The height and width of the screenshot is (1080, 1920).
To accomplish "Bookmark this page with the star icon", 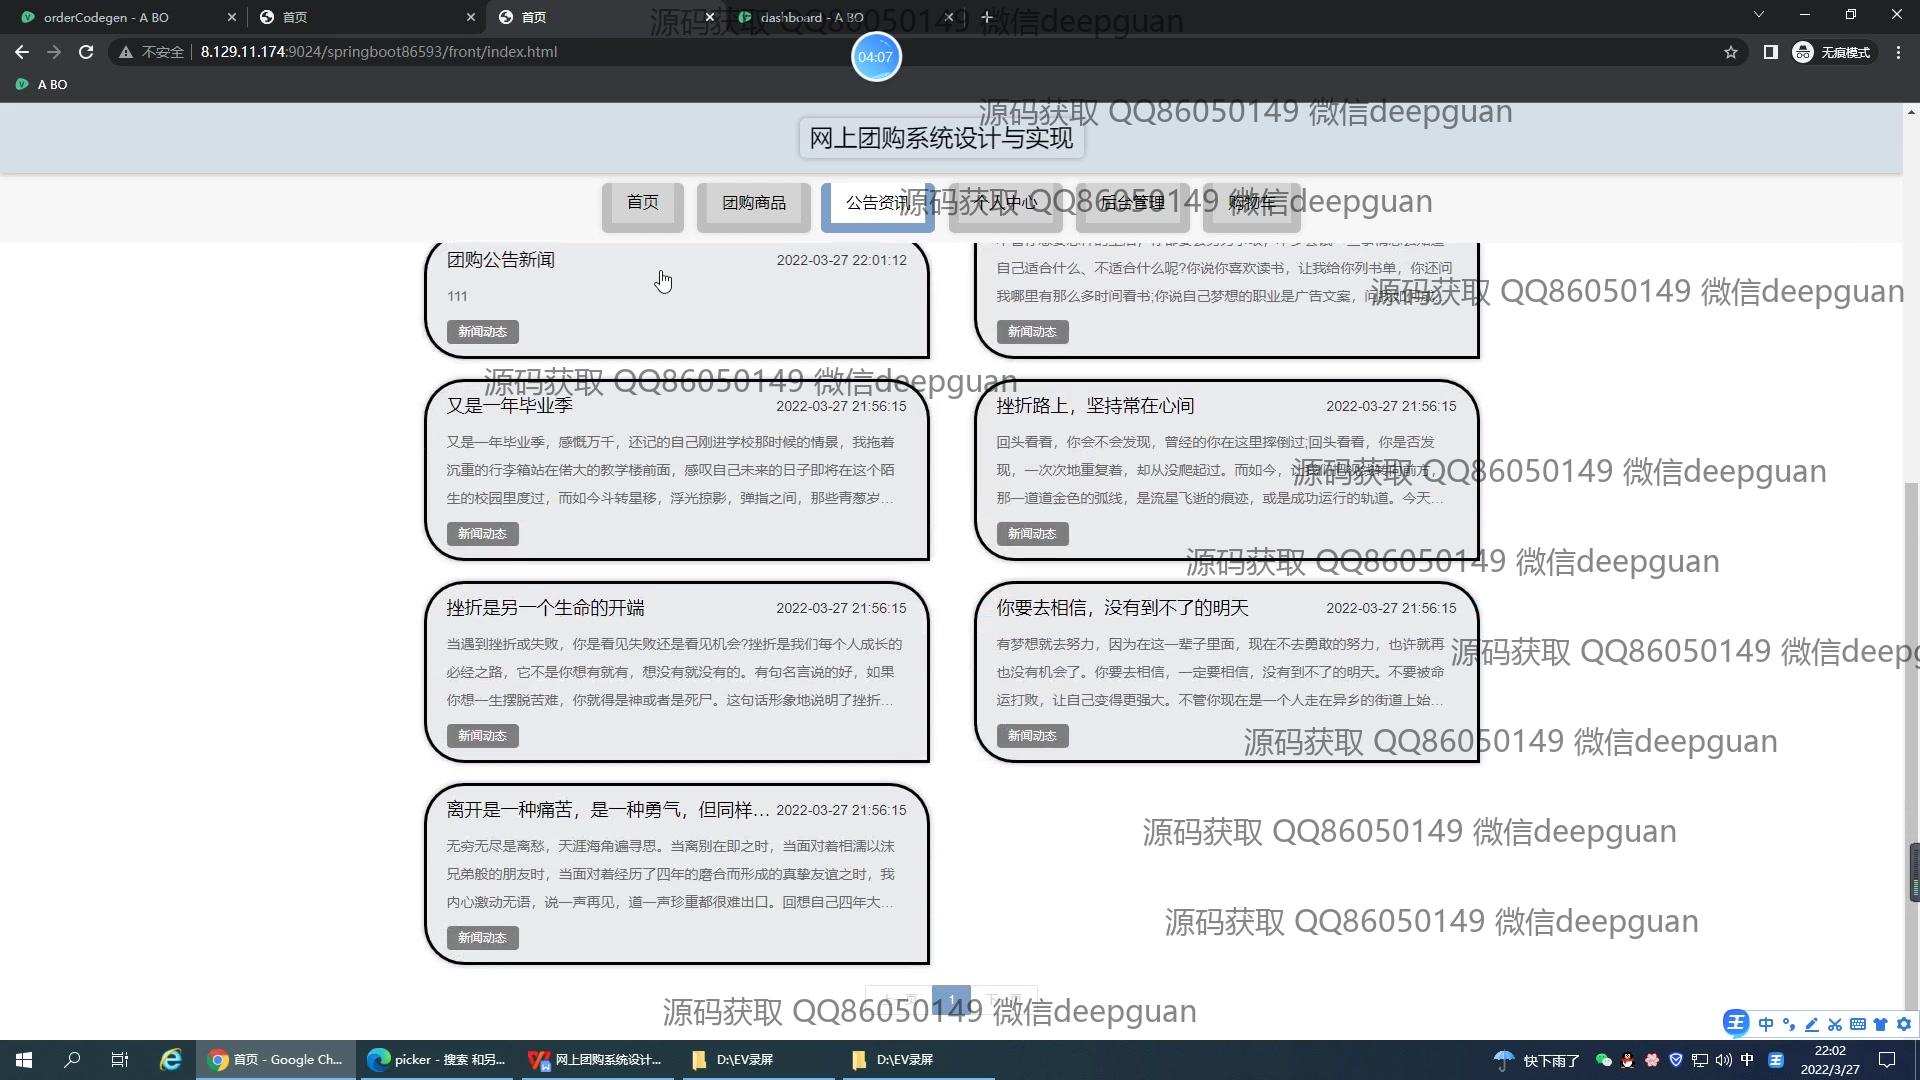I will click(1731, 52).
